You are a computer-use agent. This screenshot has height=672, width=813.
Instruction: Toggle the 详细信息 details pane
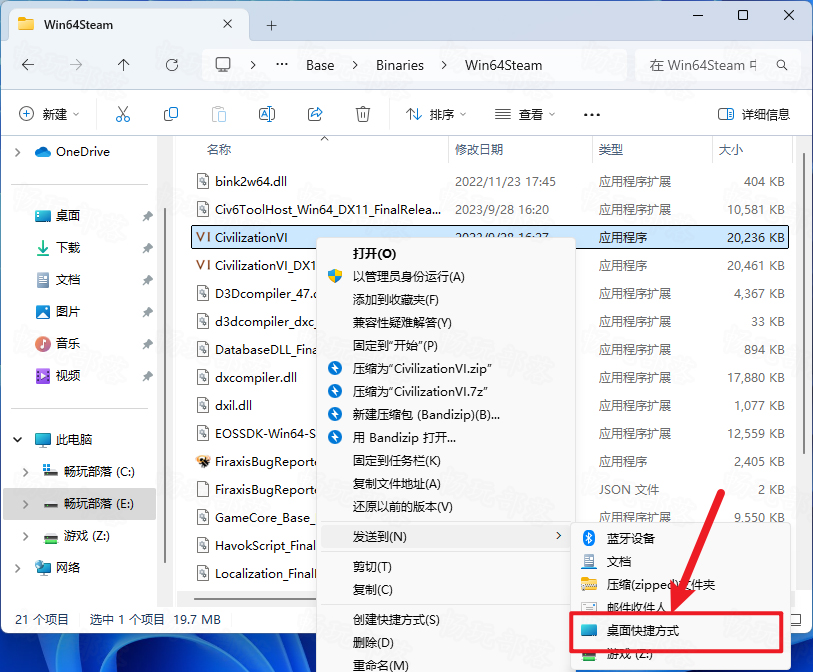[x=754, y=114]
